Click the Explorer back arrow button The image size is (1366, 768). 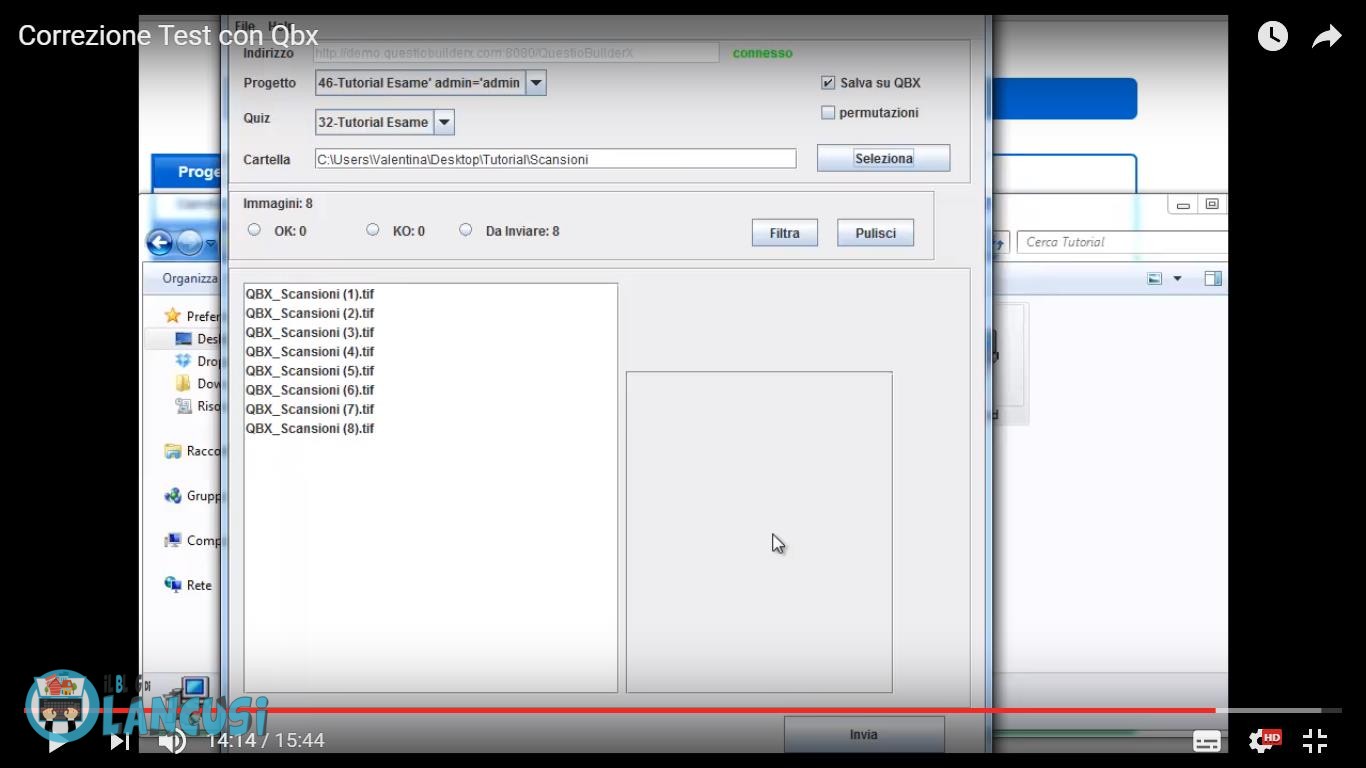(159, 242)
